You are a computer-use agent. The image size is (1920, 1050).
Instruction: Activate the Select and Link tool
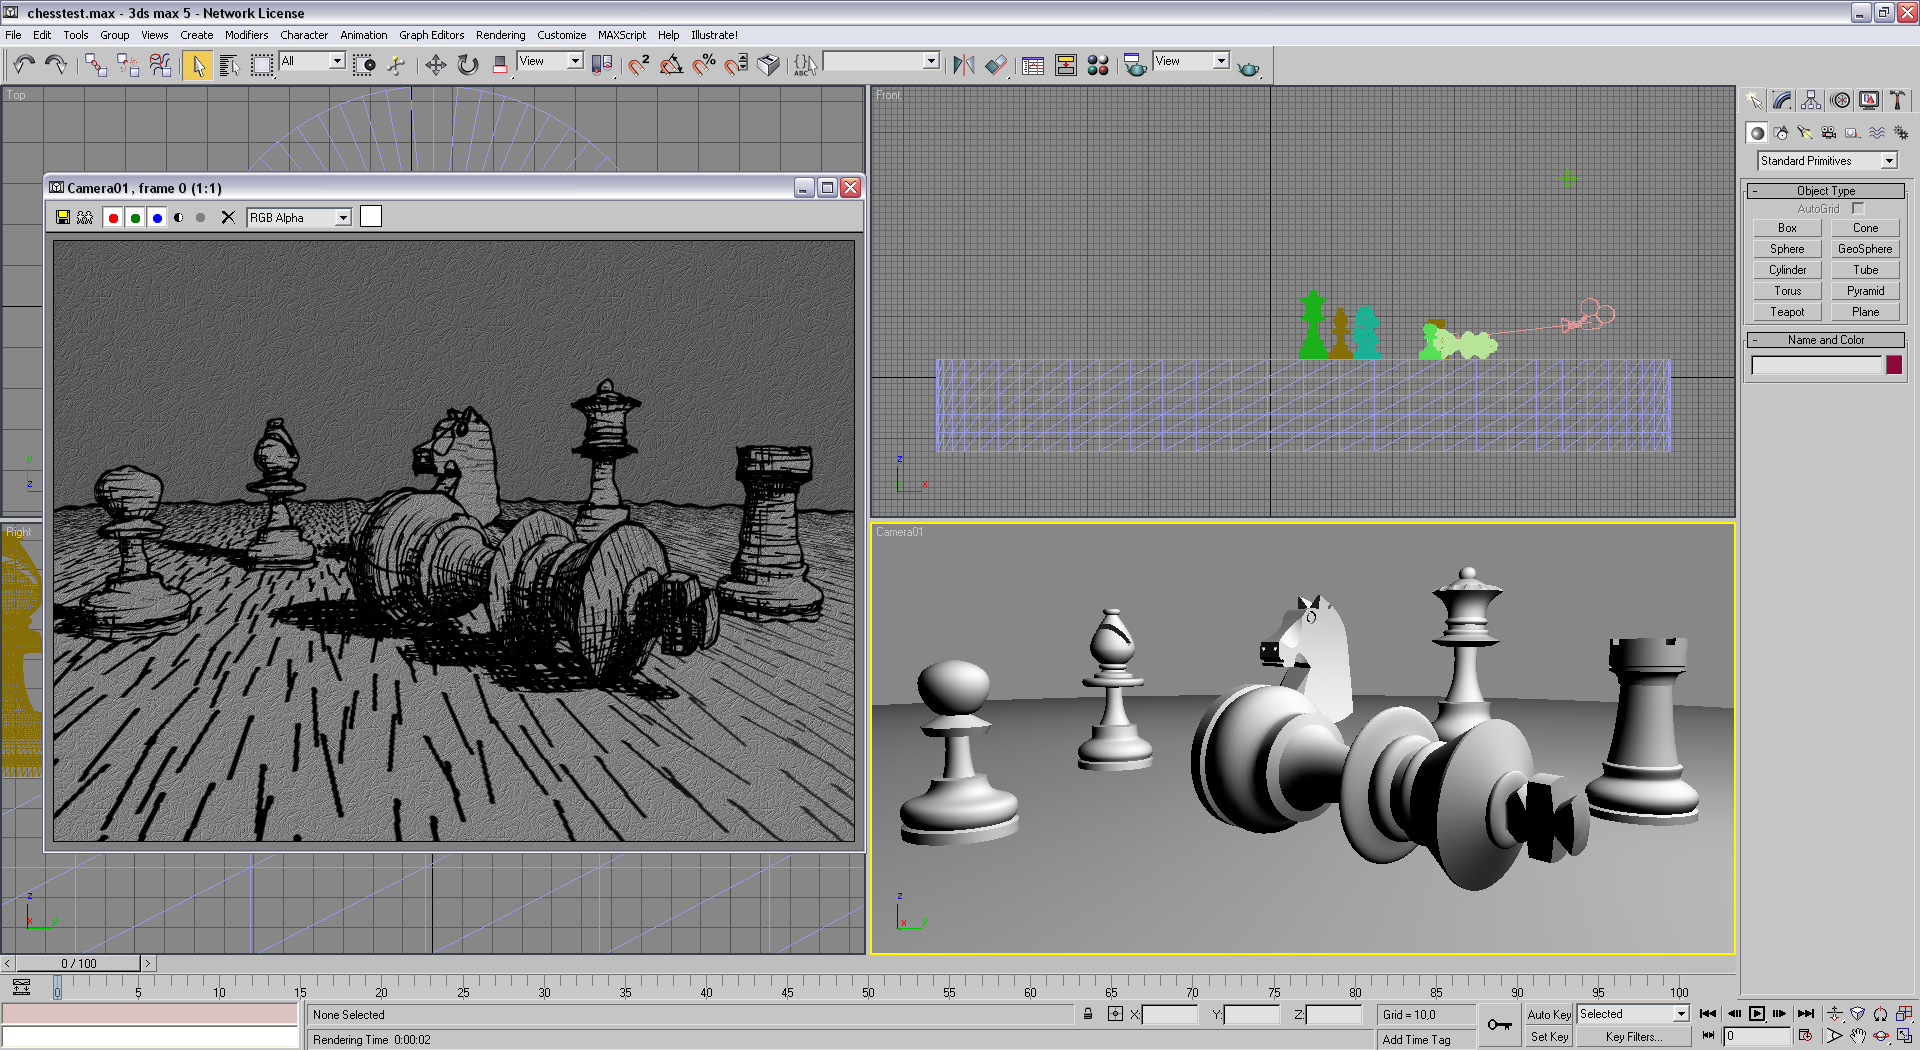(96, 65)
